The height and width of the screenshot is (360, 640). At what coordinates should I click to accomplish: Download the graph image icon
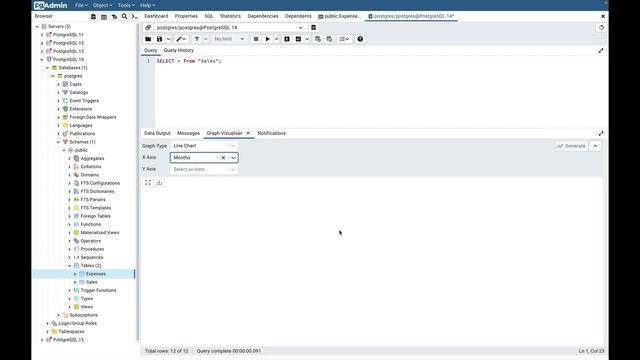point(159,182)
